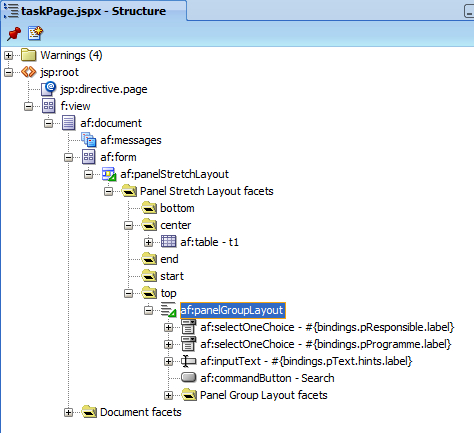Click the red pushpin freeze icon

[14, 34]
